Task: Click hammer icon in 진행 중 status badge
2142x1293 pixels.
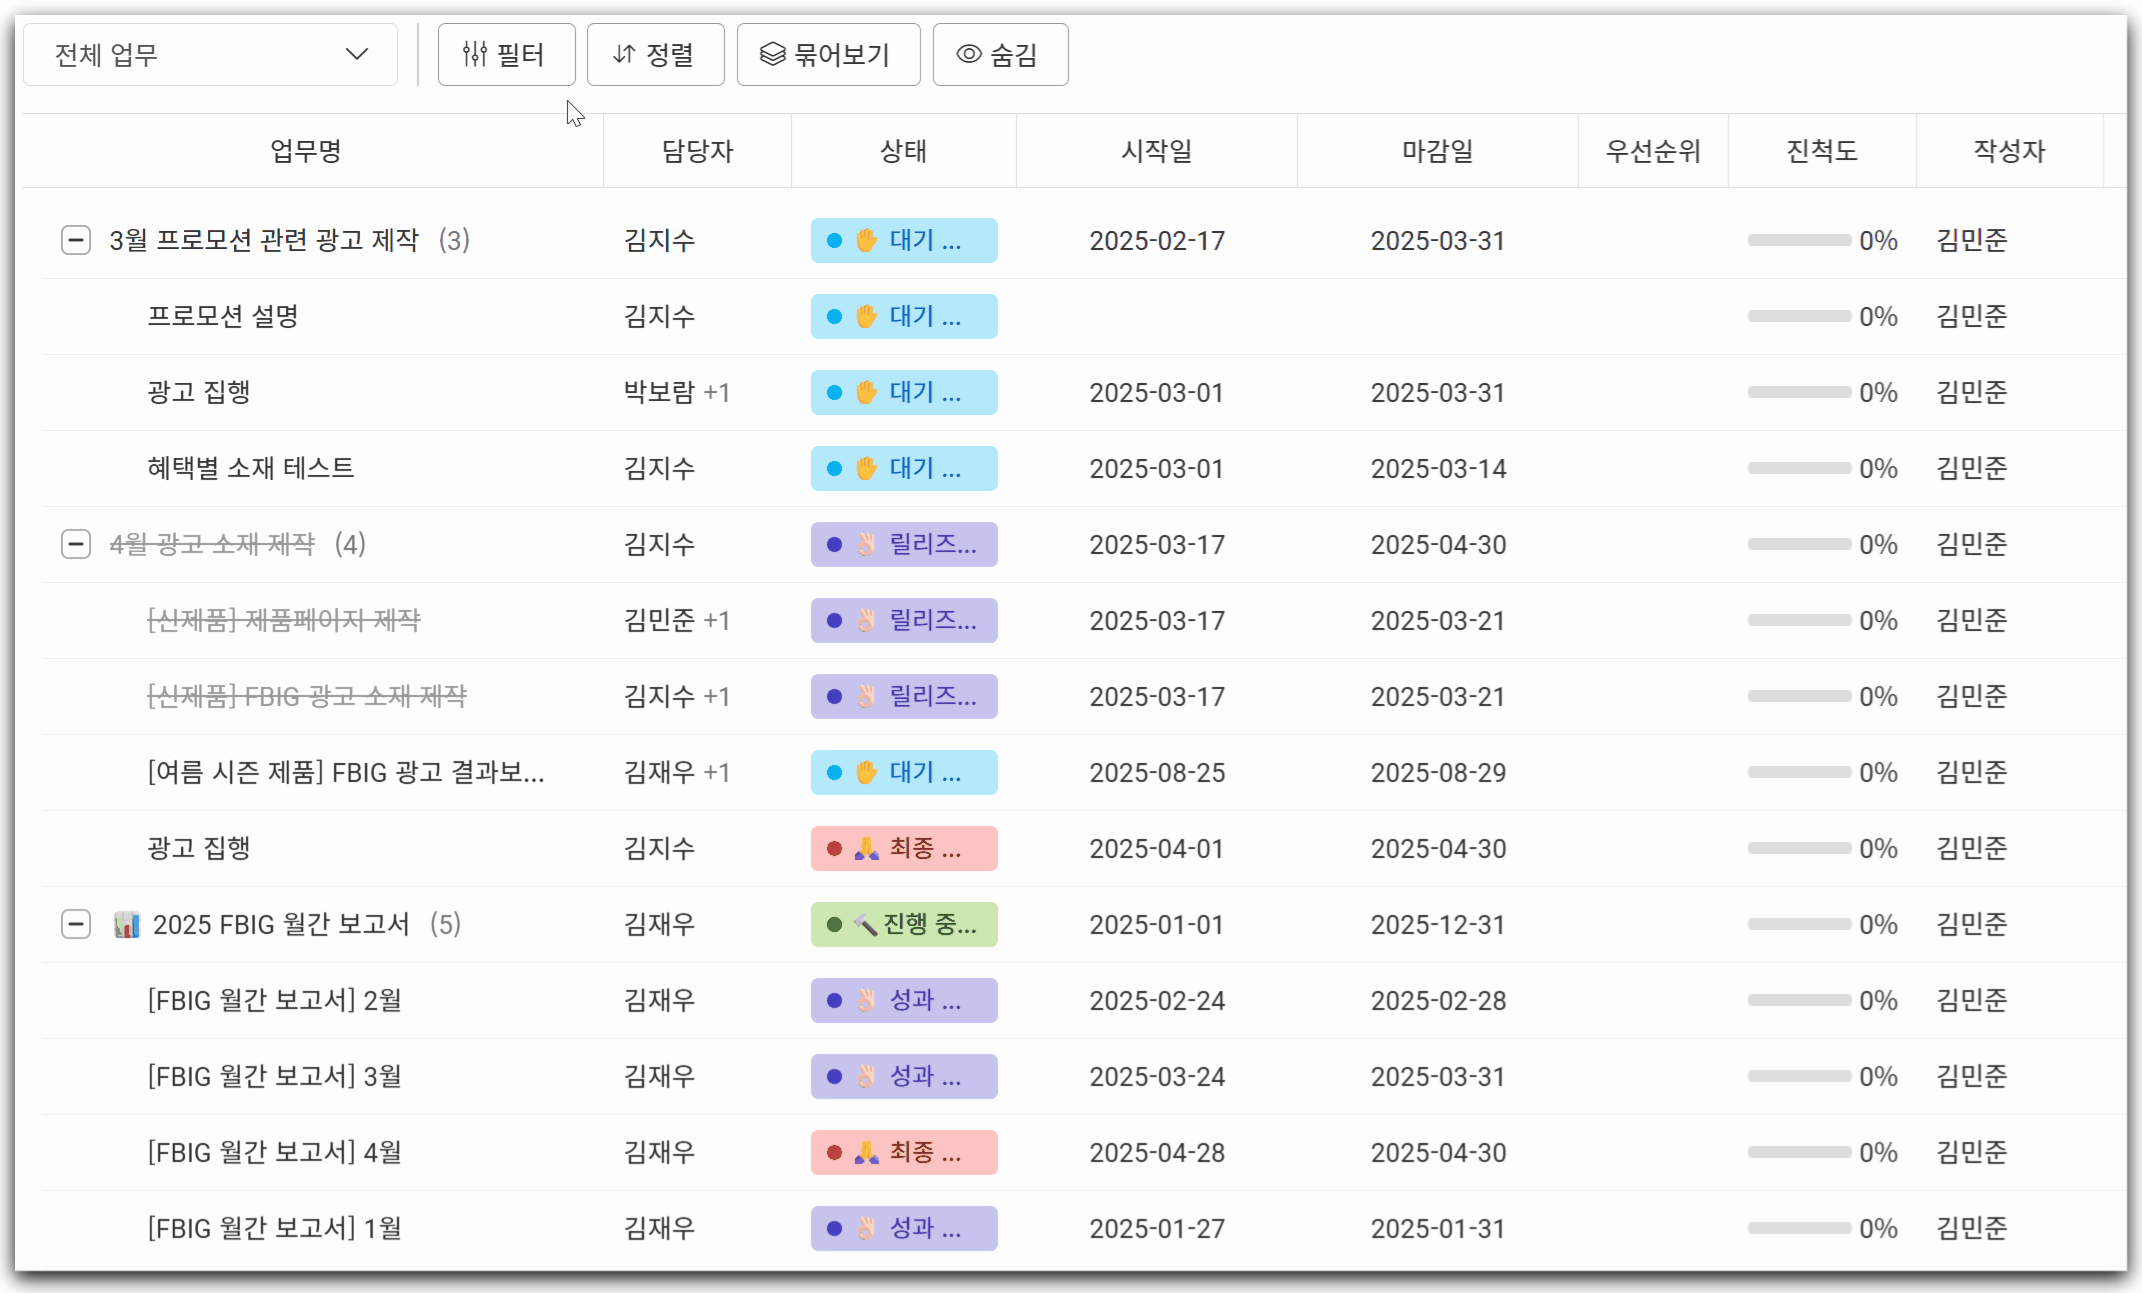Action: pyautogui.click(x=866, y=924)
